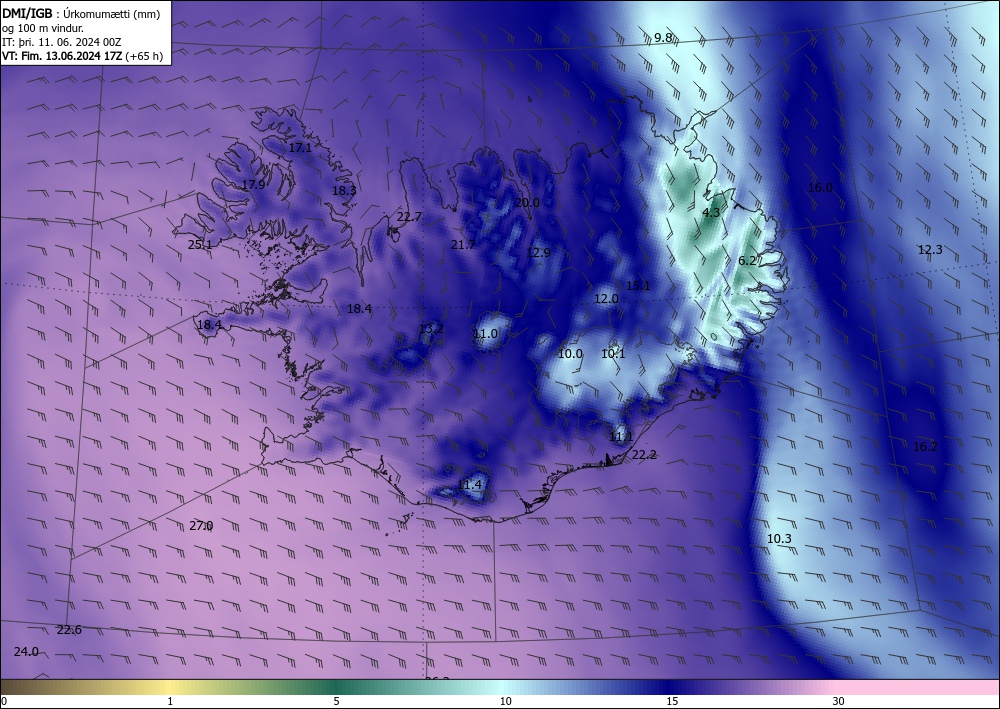This screenshot has width=1000, height=709.
Task: Click the 10.0 value on the map
Action: pos(570,354)
